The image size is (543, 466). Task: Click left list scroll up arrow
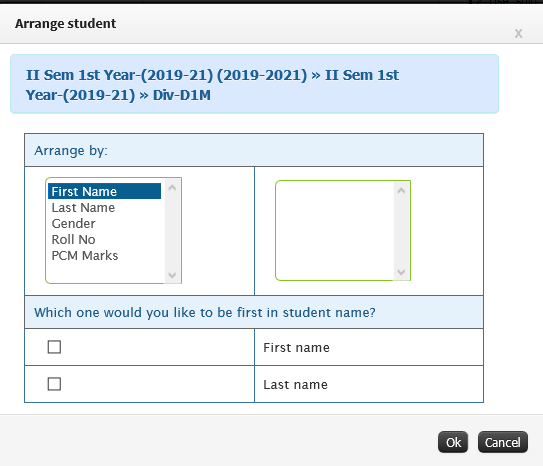coord(172,188)
